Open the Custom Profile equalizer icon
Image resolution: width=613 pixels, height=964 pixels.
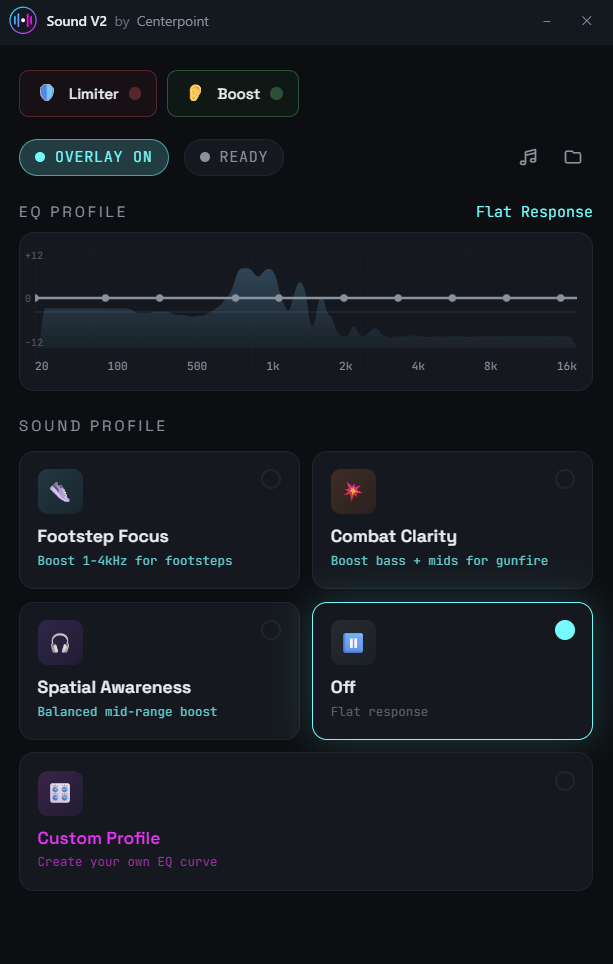(60, 793)
